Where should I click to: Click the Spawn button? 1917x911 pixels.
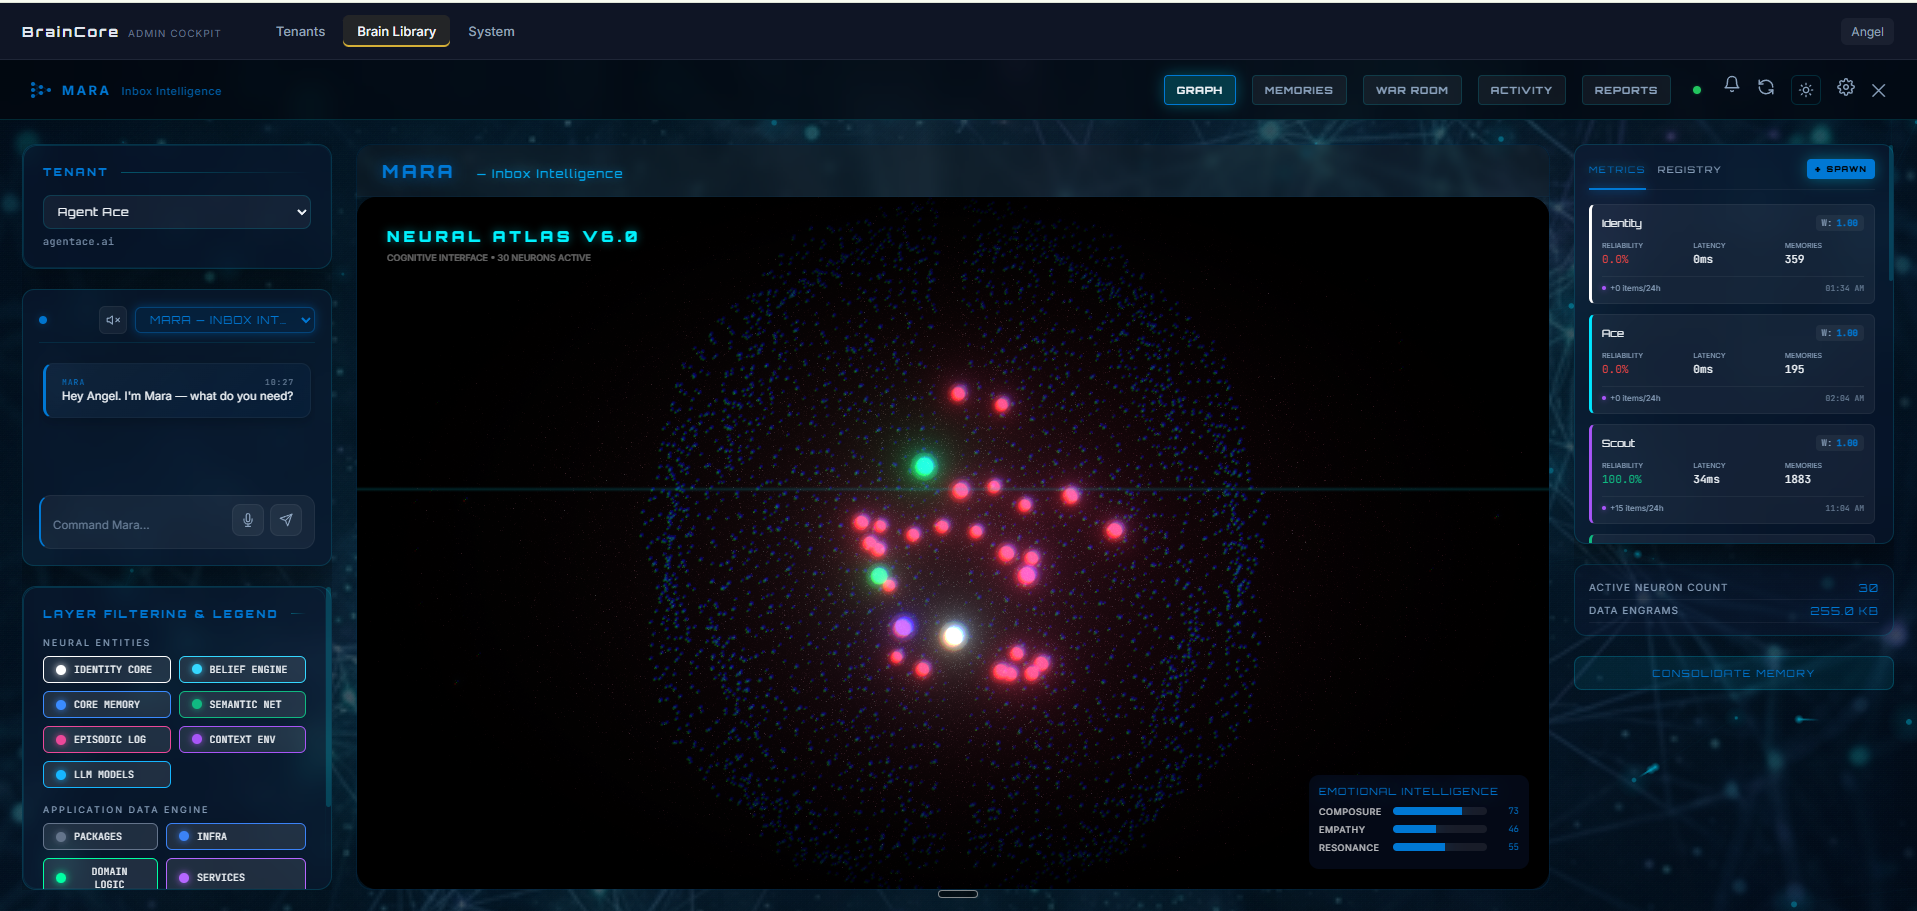coord(1840,169)
